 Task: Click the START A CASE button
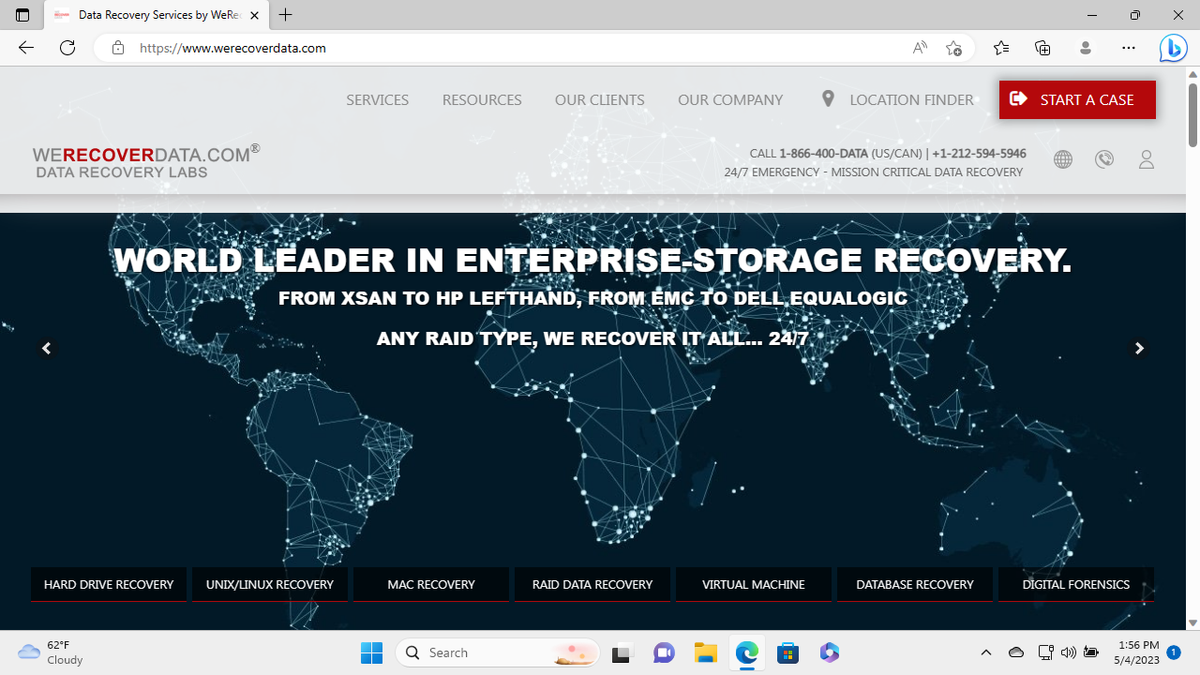coord(1077,99)
